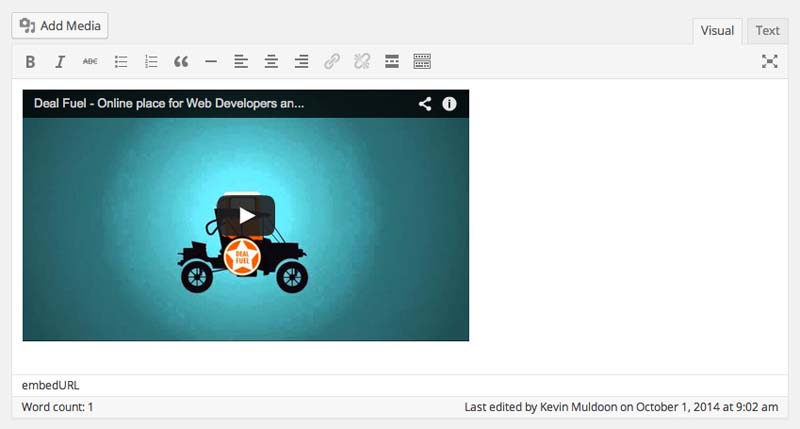Click the Deal Fuel video title
Screen dimensions: 800x429
coord(169,104)
